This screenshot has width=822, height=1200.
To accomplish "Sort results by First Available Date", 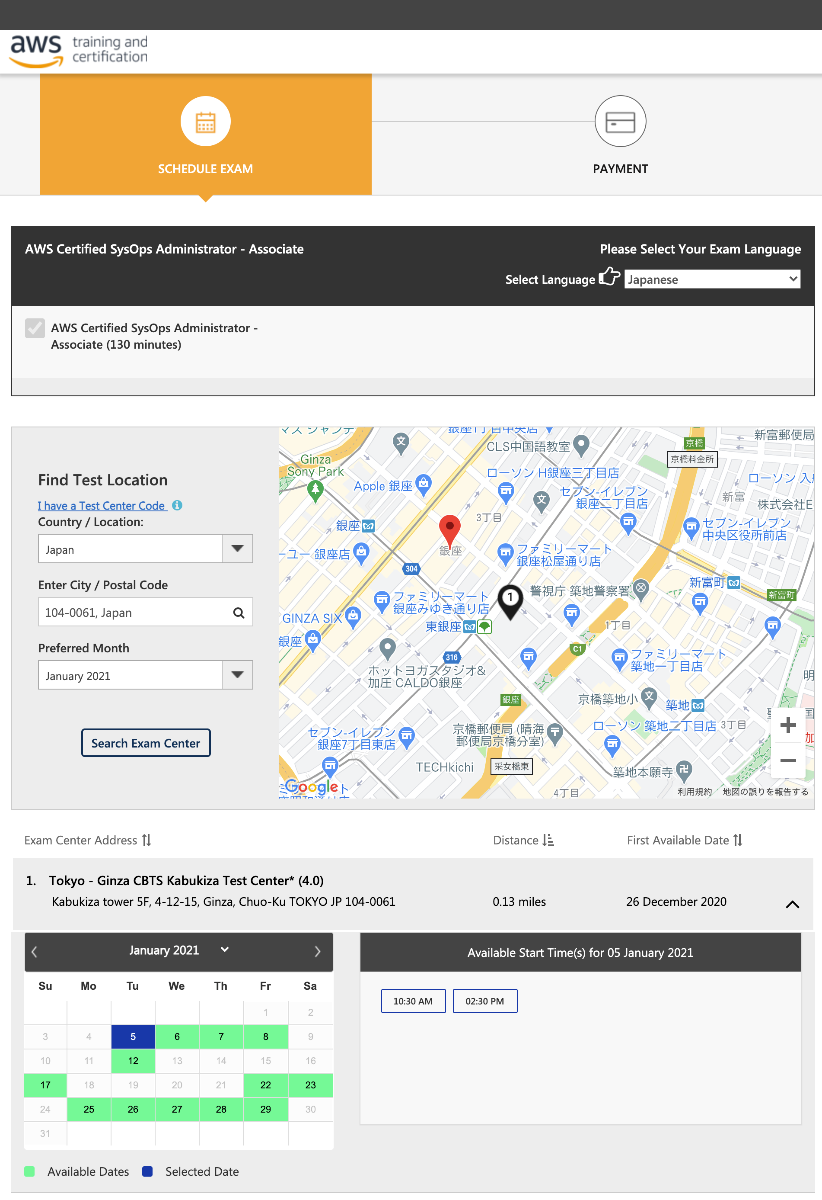I will (x=685, y=840).
